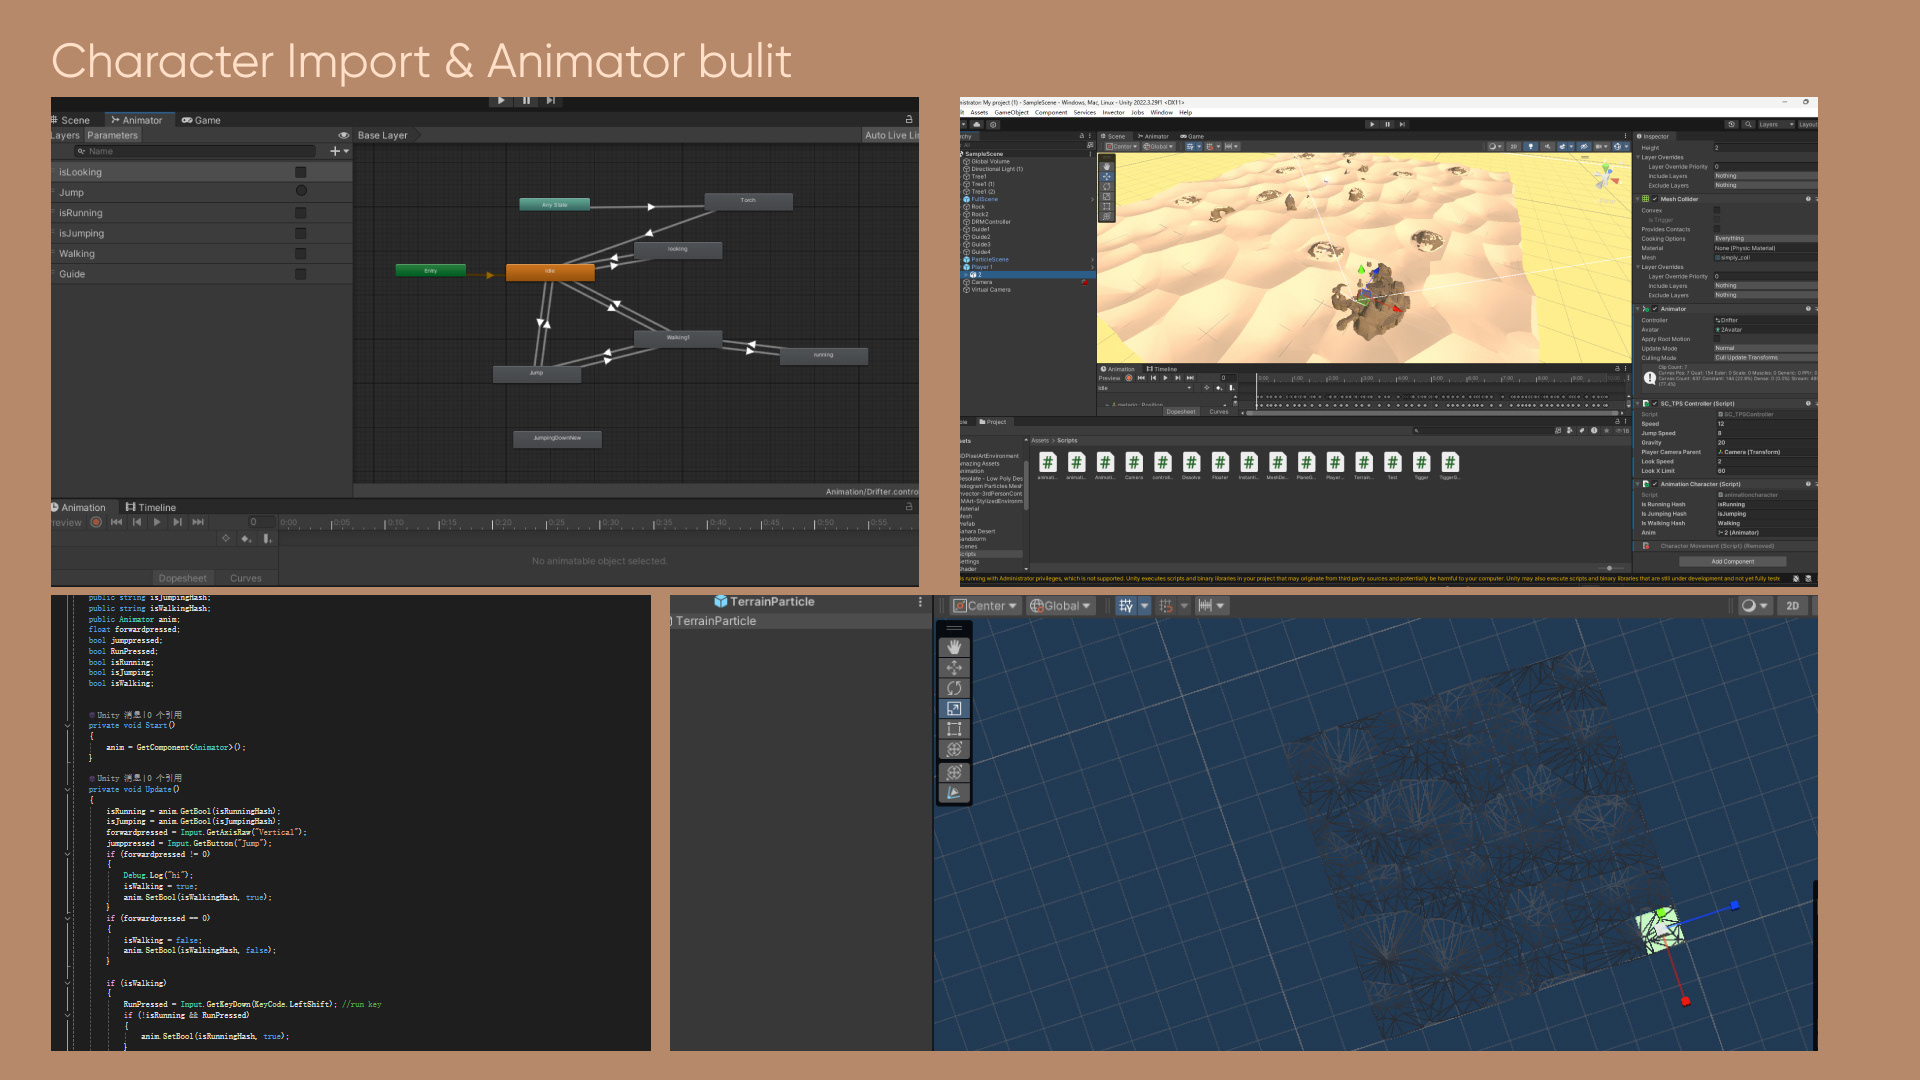1920x1080 pixels.
Task: Select the Move tool in scene toolbar
Action: tap(953, 668)
